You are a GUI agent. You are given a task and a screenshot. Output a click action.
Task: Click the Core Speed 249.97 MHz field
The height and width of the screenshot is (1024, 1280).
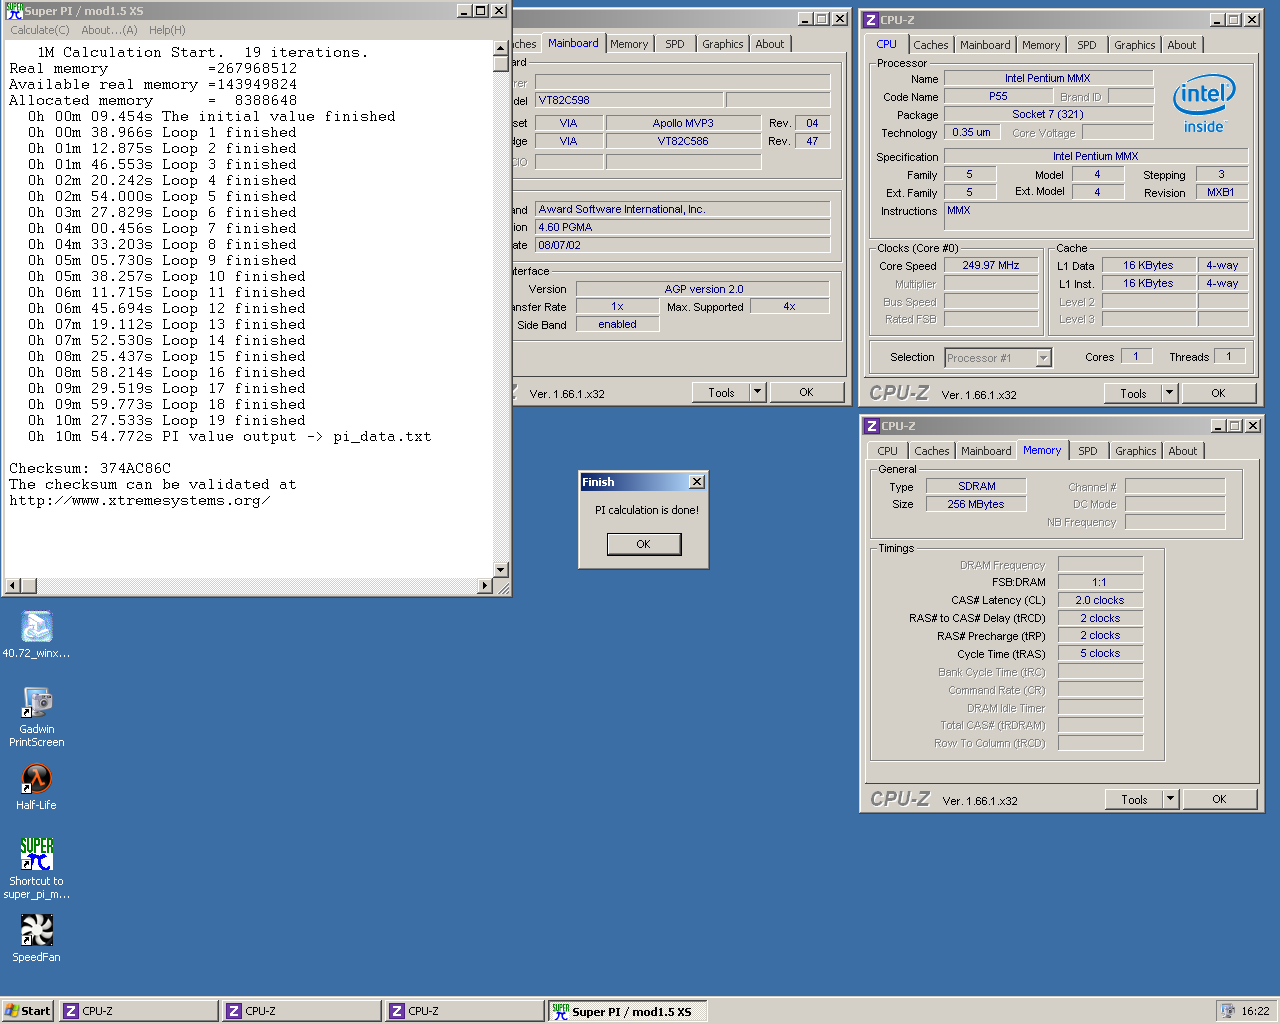coord(991,266)
